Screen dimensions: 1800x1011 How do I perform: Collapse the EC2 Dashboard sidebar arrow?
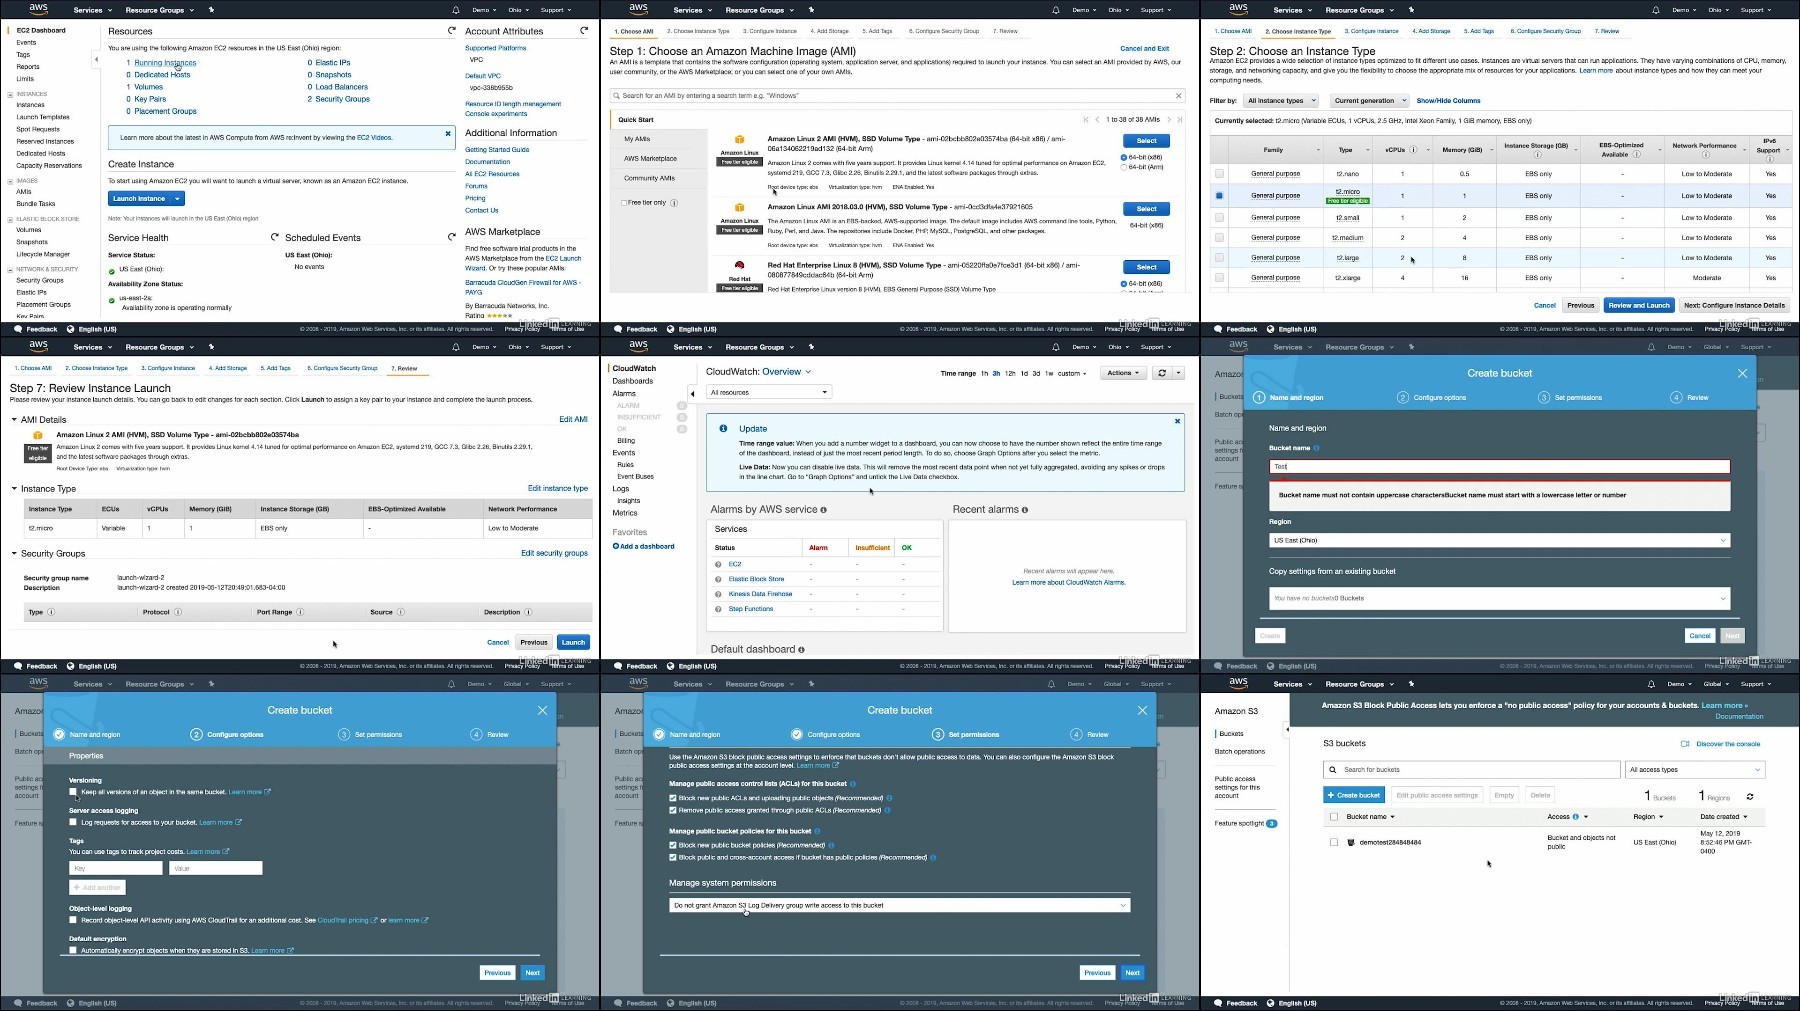click(96, 59)
